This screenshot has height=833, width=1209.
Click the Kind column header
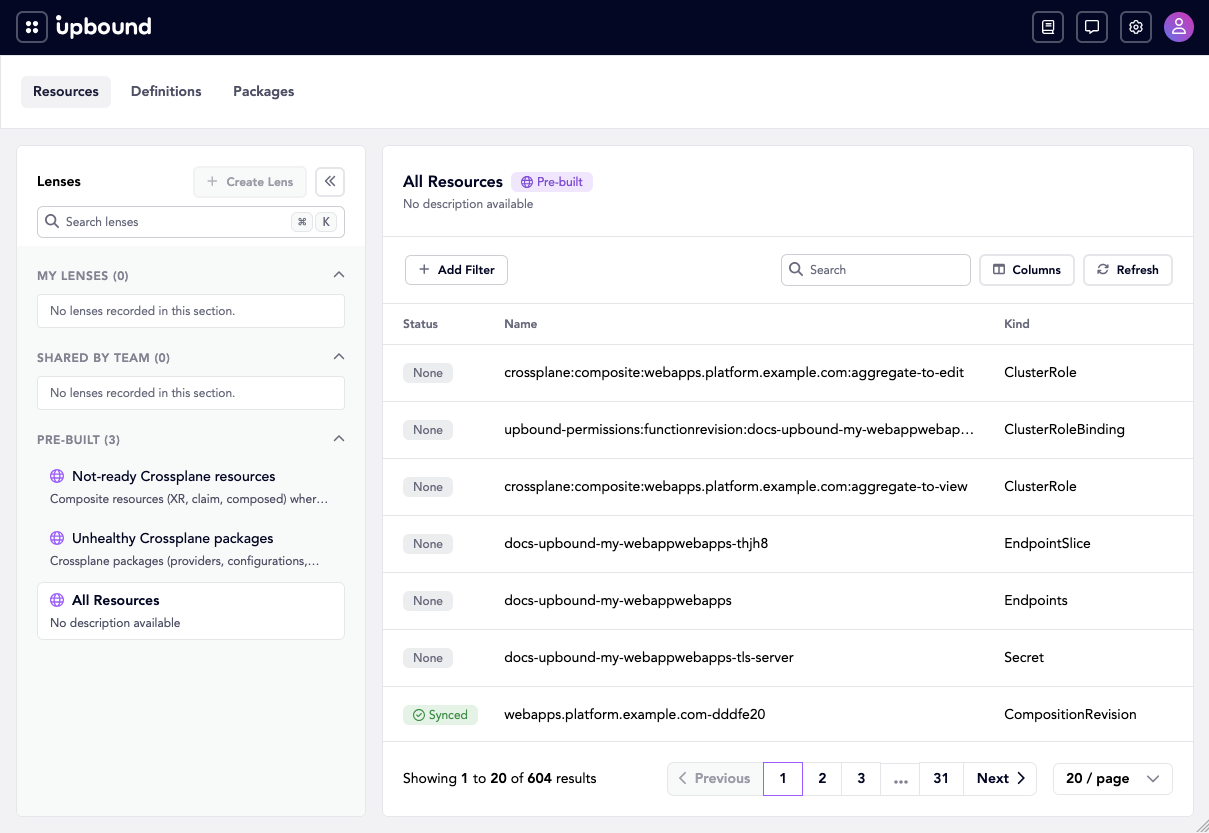(1017, 324)
